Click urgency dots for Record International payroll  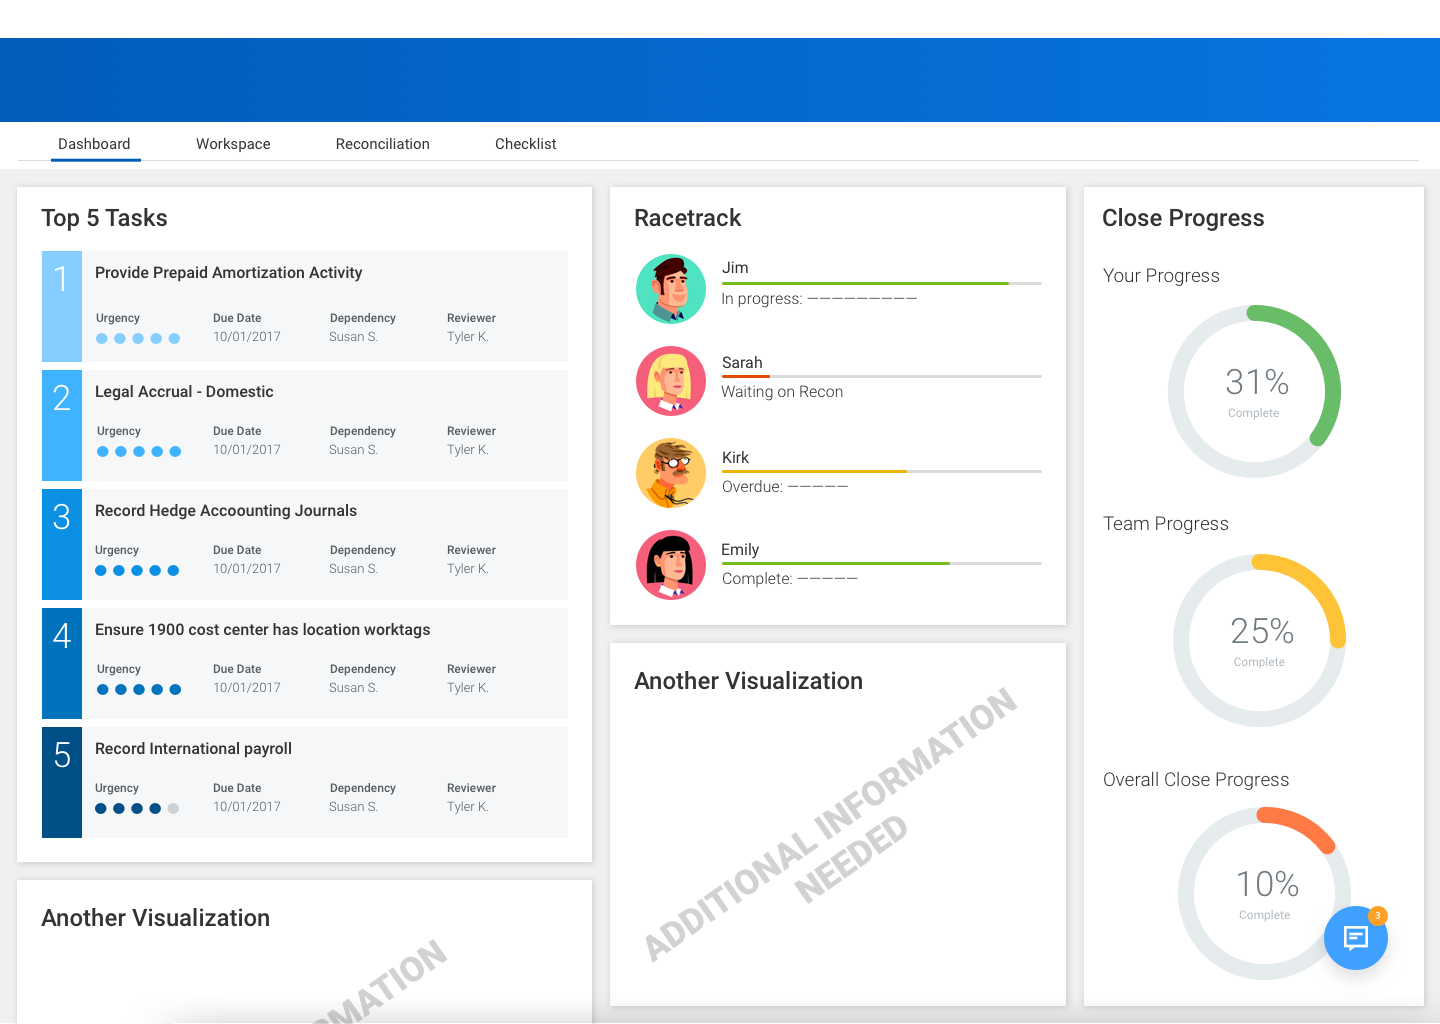click(137, 809)
